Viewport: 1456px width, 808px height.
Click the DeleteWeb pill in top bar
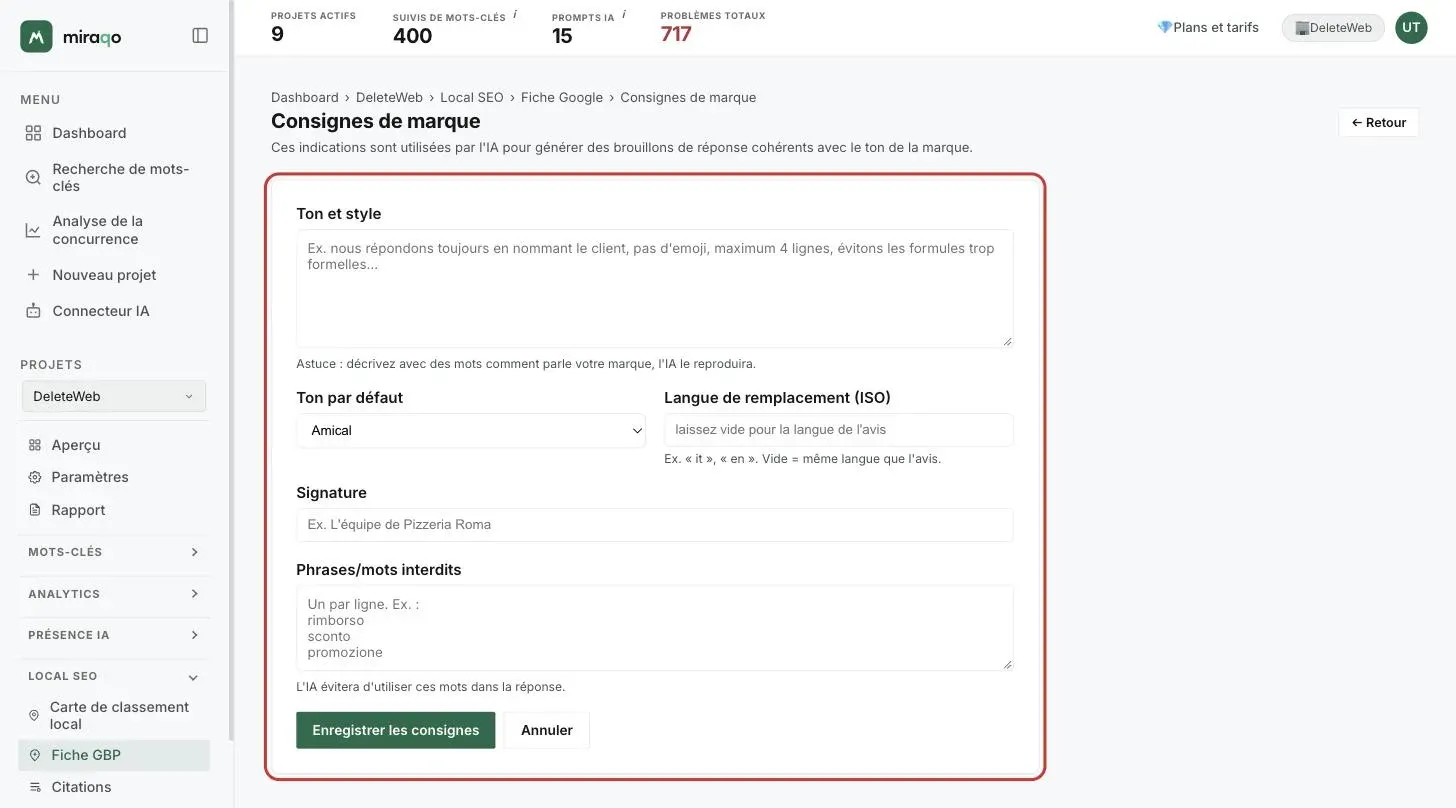click(x=1333, y=28)
